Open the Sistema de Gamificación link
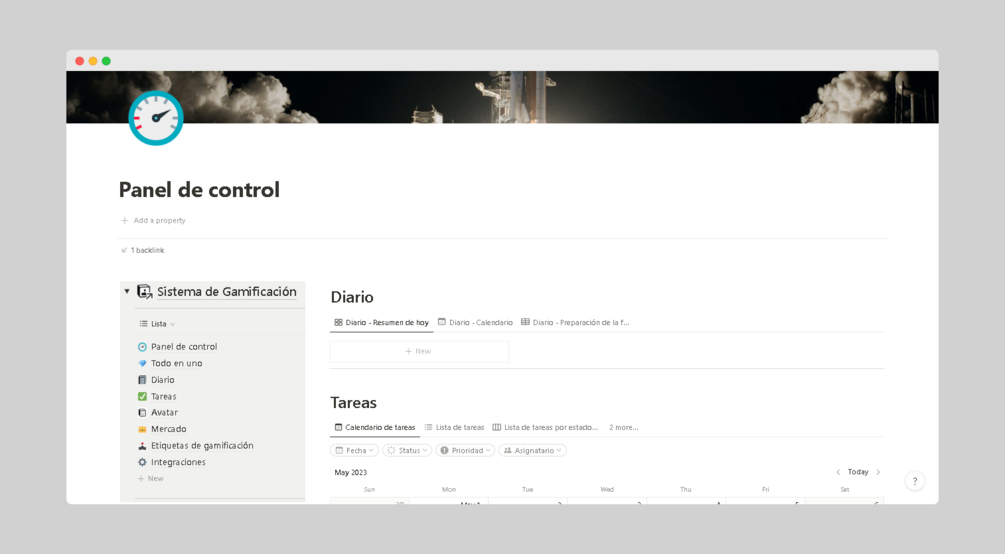1005x554 pixels. (x=227, y=292)
